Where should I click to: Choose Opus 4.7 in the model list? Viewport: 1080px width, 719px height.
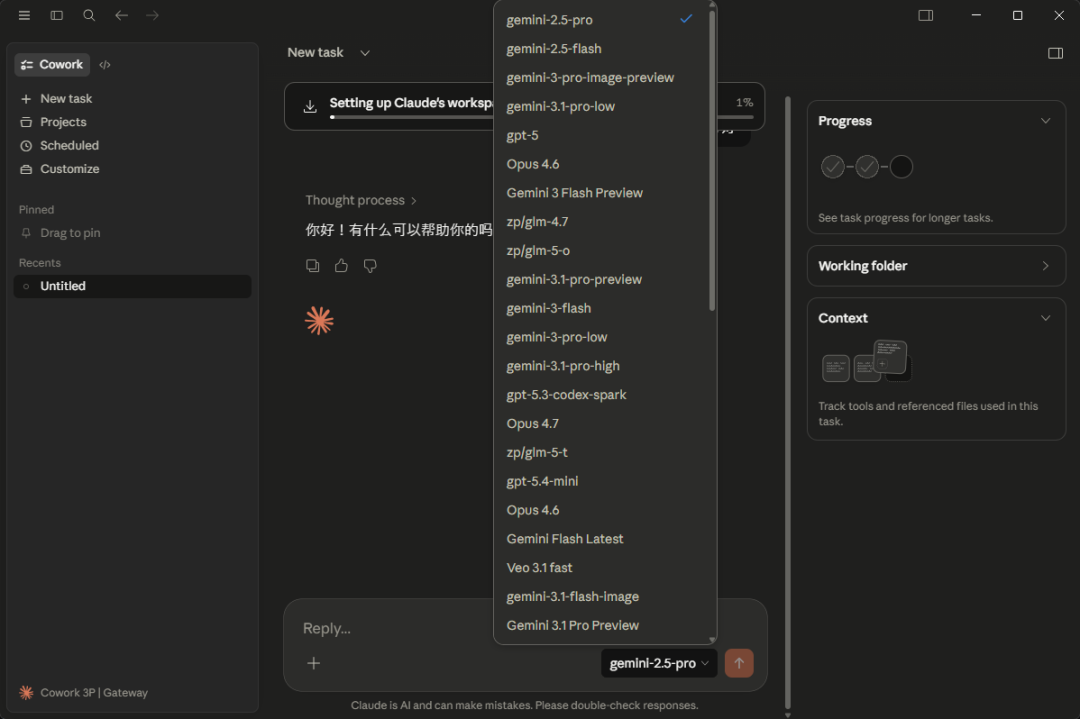533,423
